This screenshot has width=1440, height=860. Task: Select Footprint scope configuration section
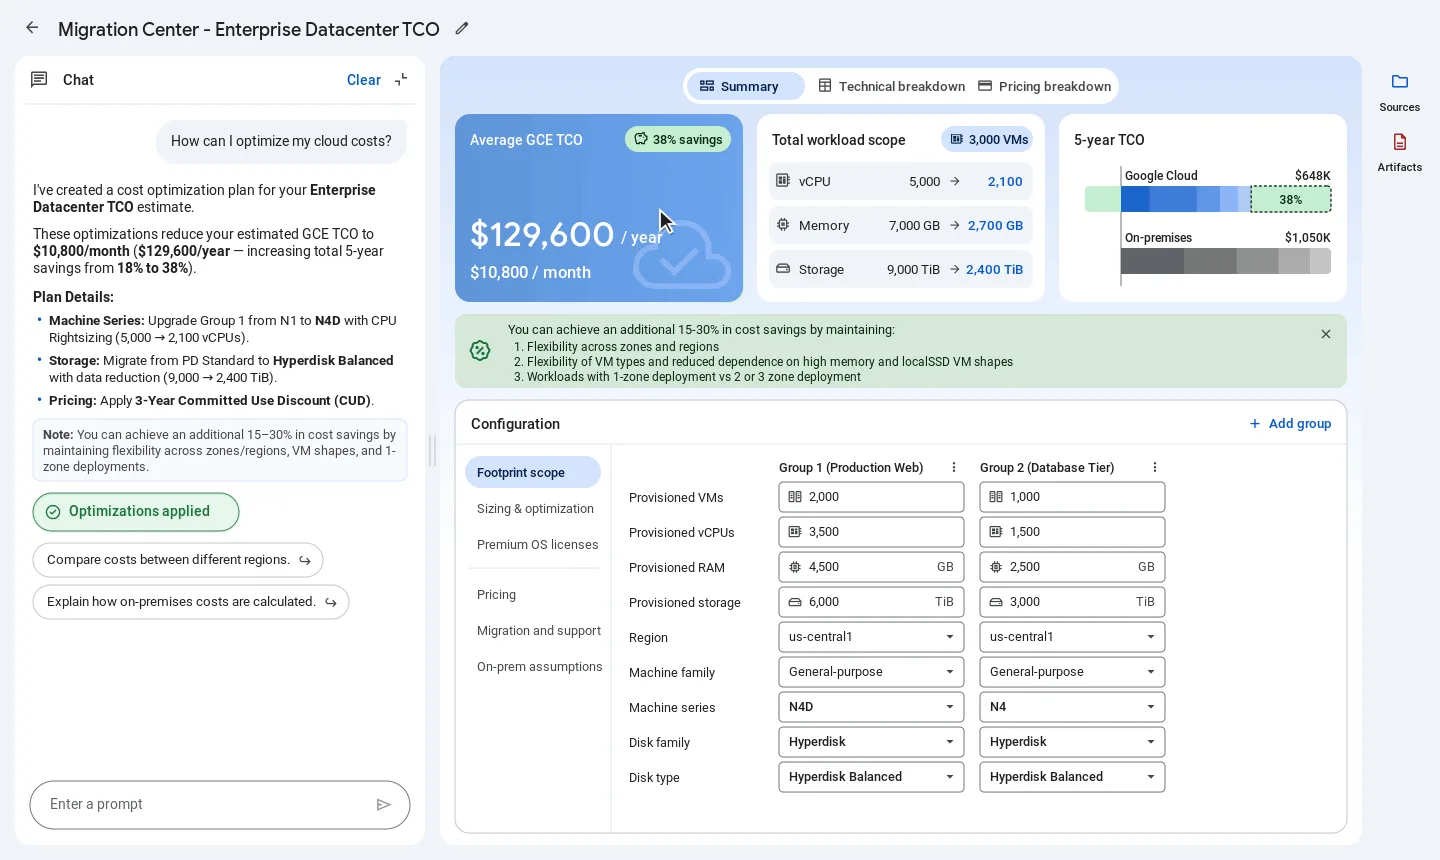pos(533,472)
